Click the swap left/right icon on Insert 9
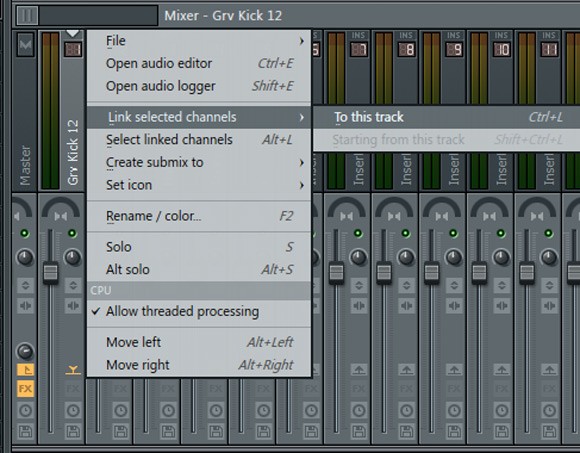This screenshot has height=453, width=580. point(454,306)
